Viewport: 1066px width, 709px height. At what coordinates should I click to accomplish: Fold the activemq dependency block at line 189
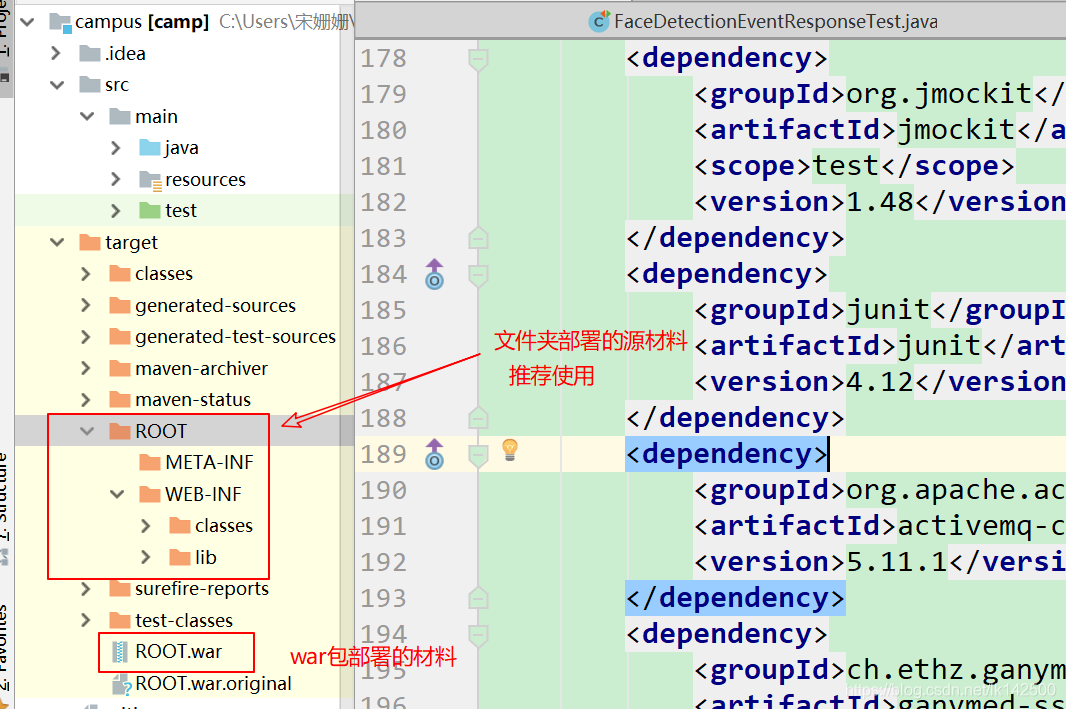[478, 455]
